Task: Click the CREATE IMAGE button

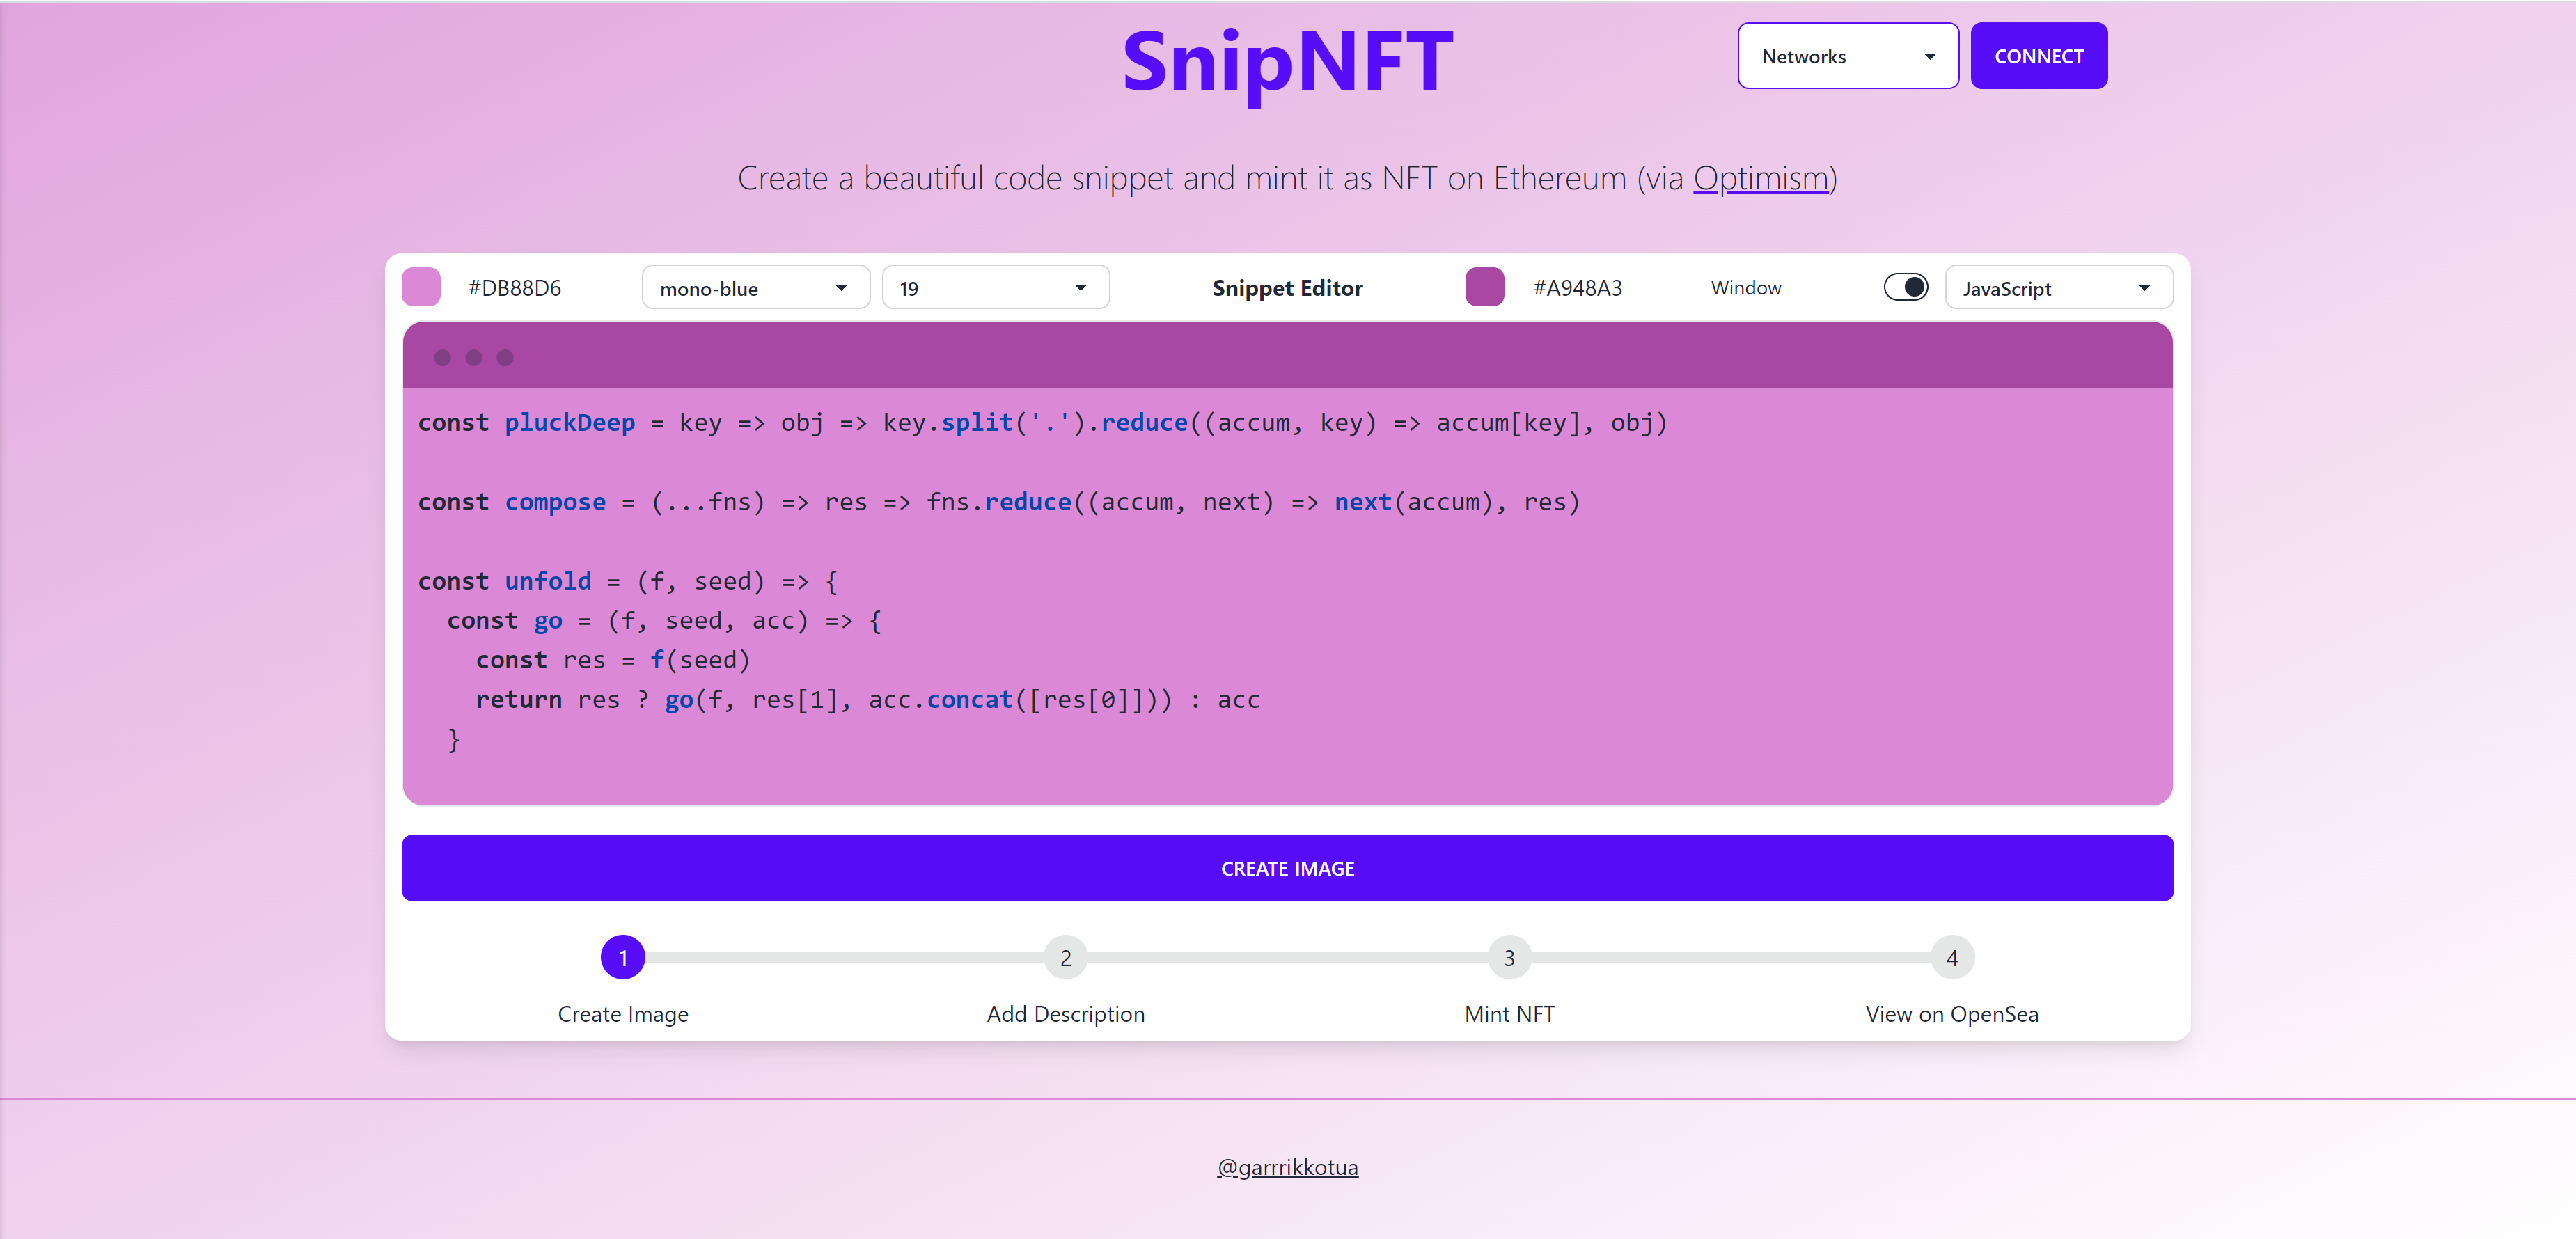Action: coord(1287,868)
